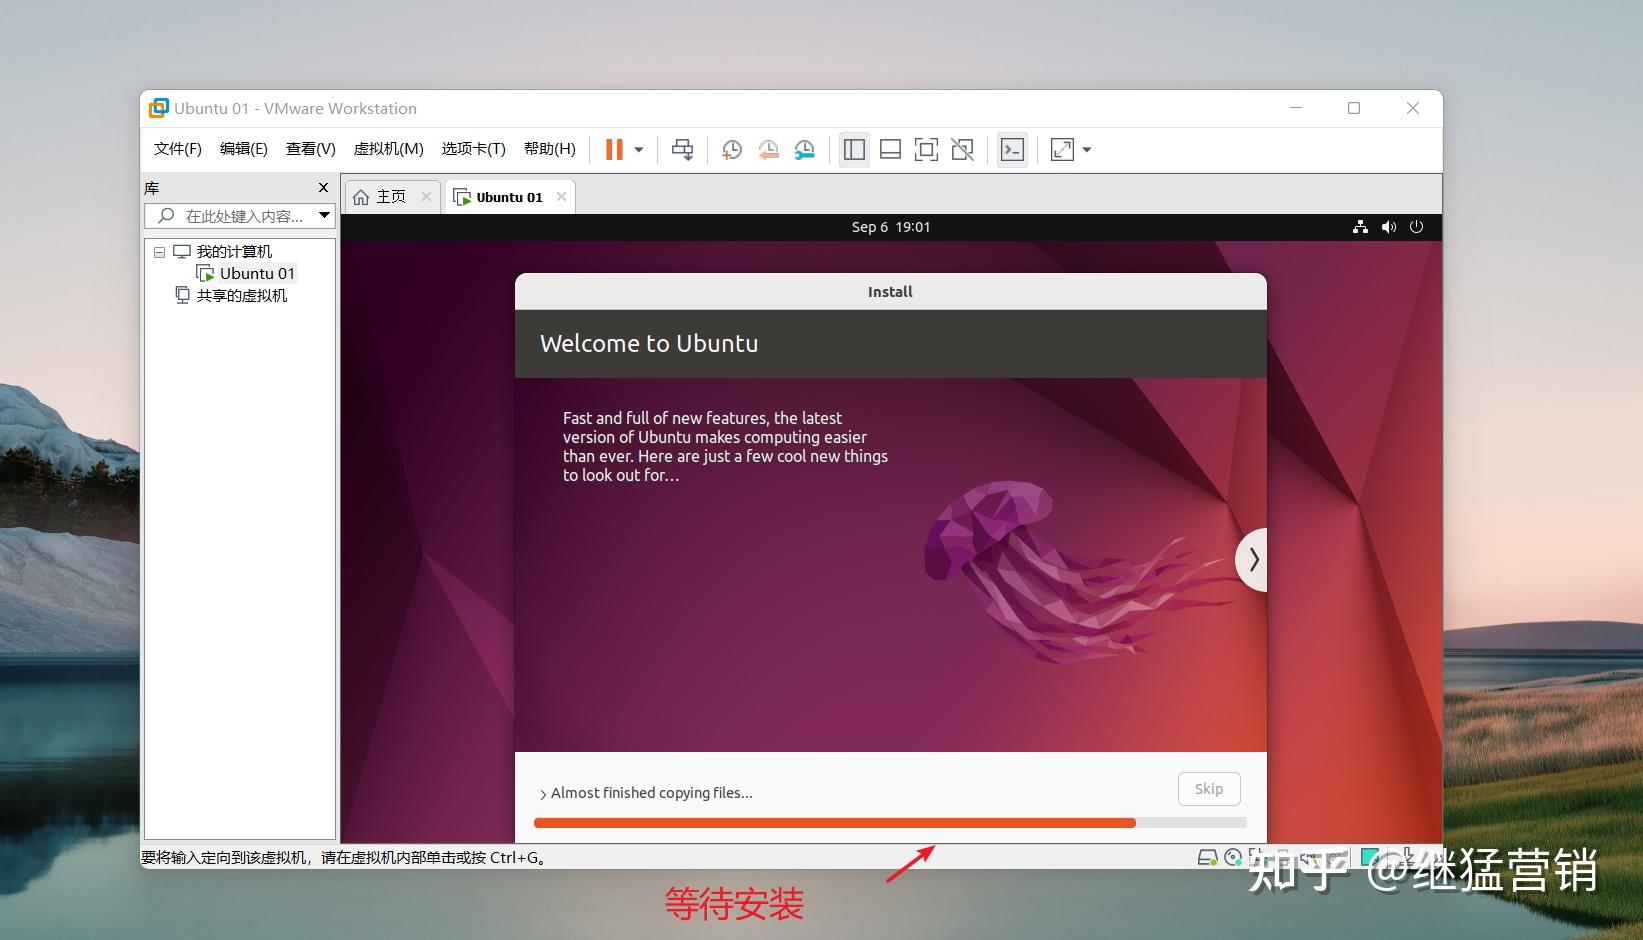Toggle the console view icon
Viewport: 1643px width, 940px height.
[1012, 150]
